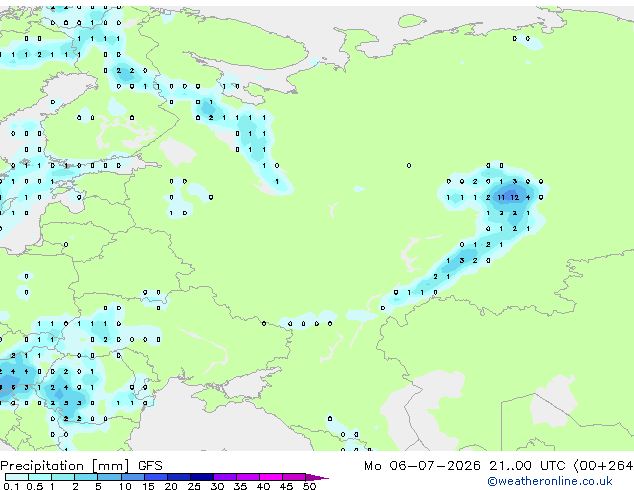This screenshot has width=634, height=490.
Task: Click the legend swatch between 10 and 15
Action: 133,477
